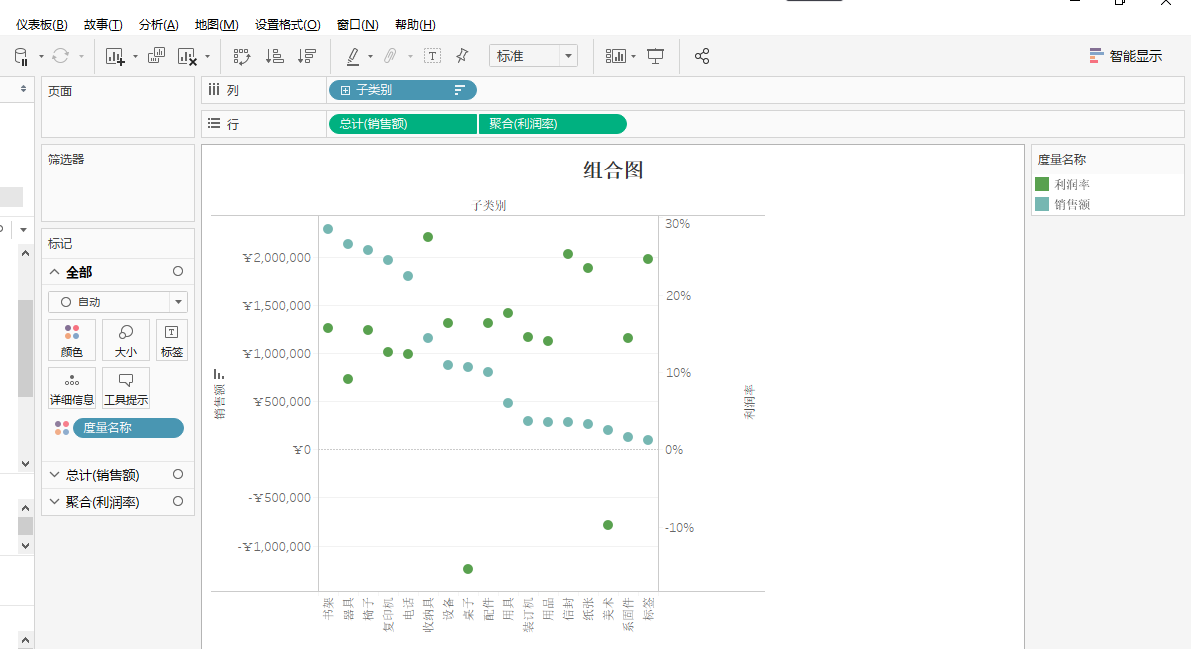Click the left panel vertical scrollbar thumb
Image resolution: width=1191 pixels, height=649 pixels.
25,348
